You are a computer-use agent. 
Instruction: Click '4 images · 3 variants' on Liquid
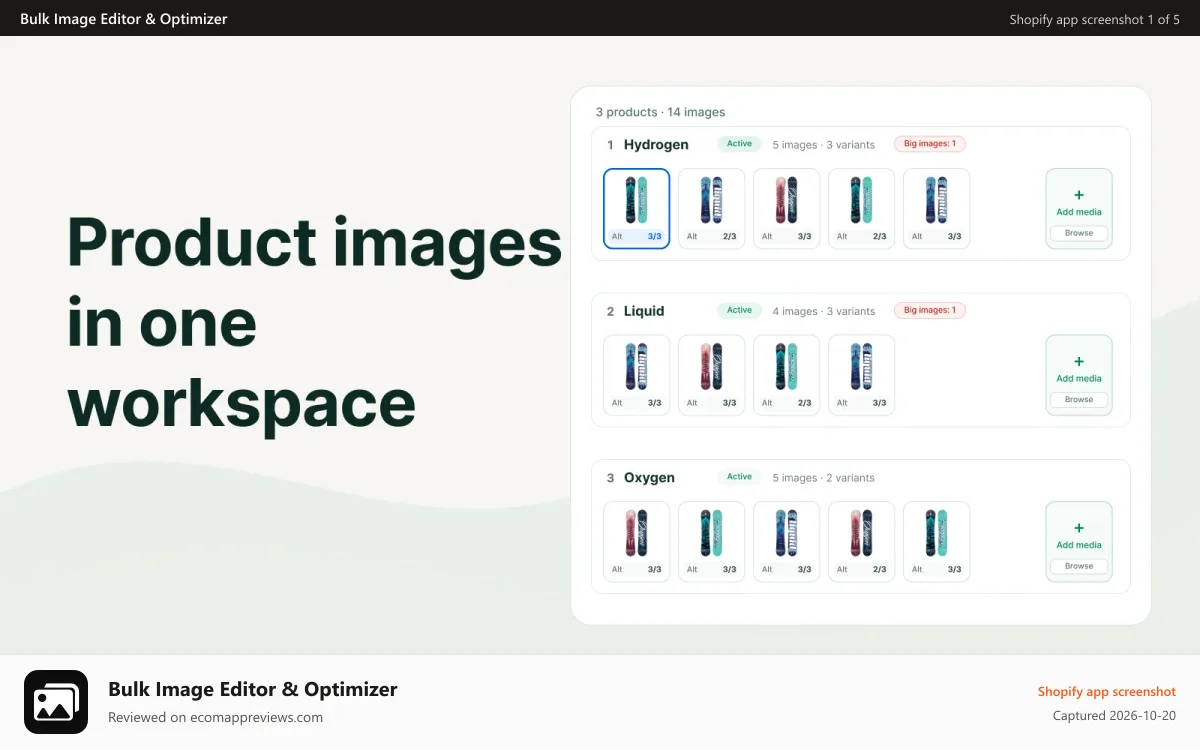click(x=823, y=311)
